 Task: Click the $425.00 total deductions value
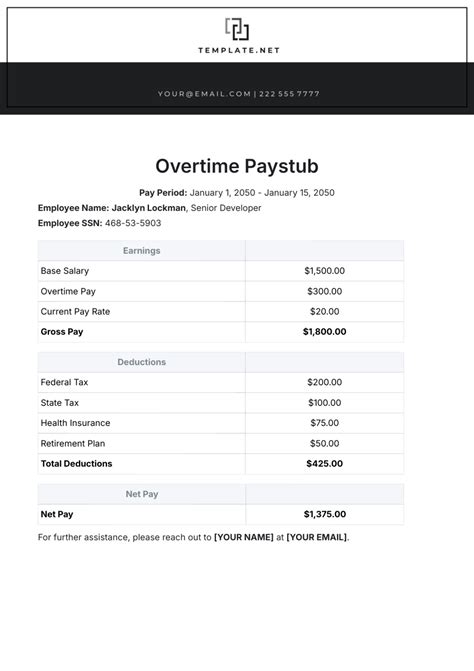click(x=325, y=463)
